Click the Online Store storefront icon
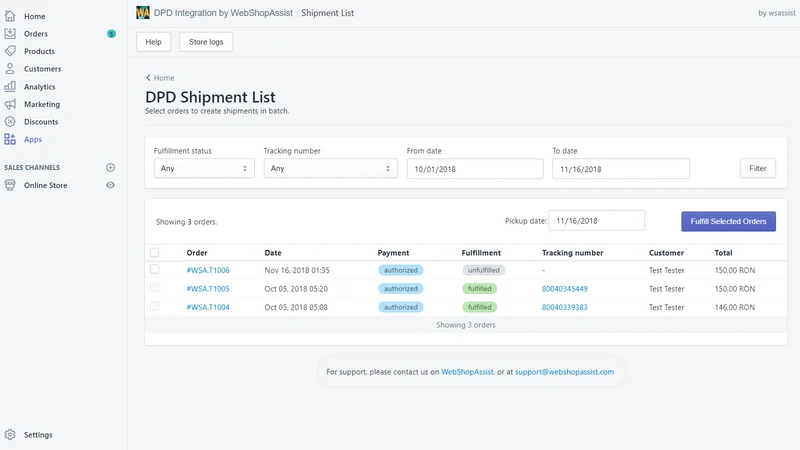The image size is (800, 450). 10,185
